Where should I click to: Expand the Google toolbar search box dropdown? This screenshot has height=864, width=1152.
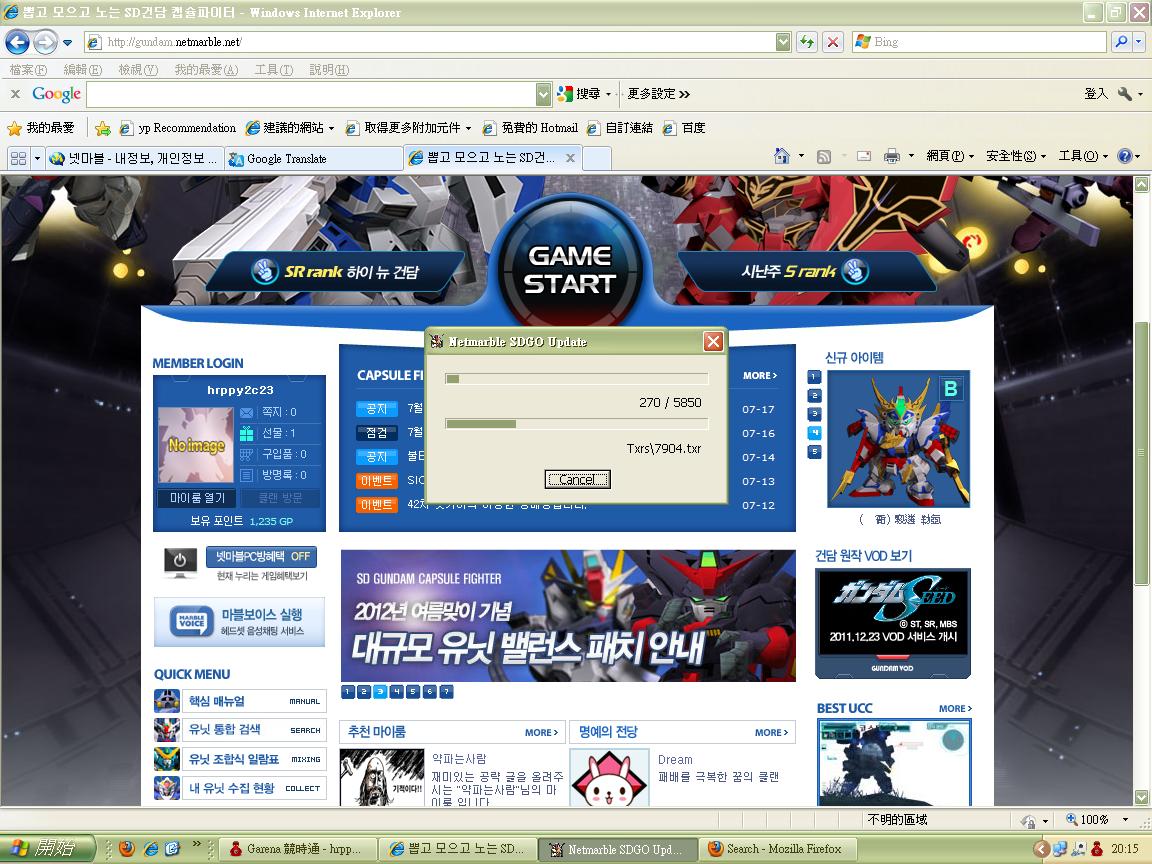544,94
